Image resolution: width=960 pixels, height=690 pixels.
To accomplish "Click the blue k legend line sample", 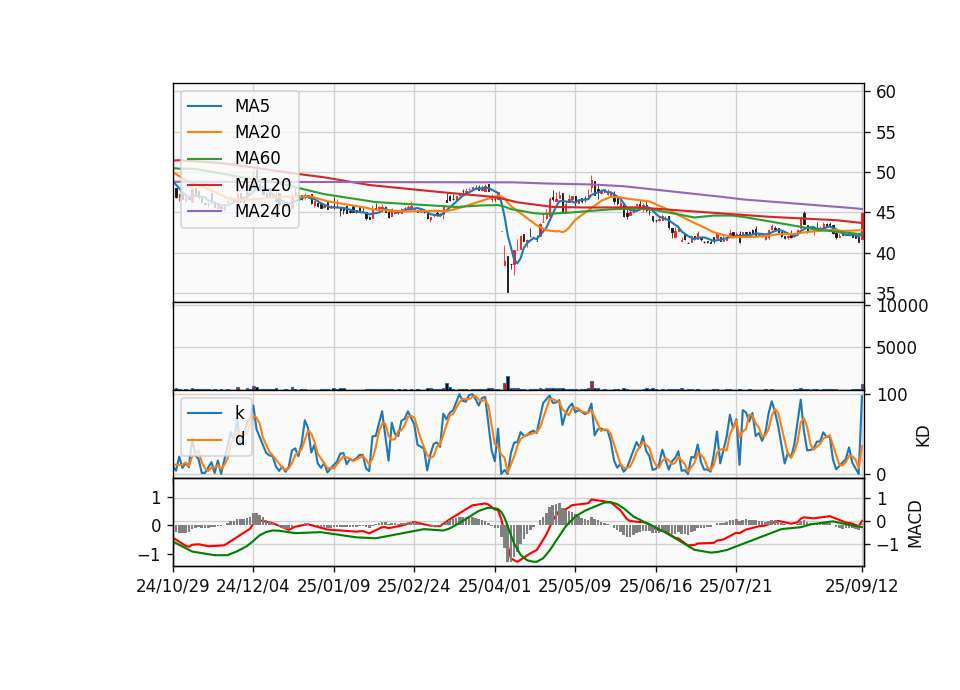I will tap(204, 413).
